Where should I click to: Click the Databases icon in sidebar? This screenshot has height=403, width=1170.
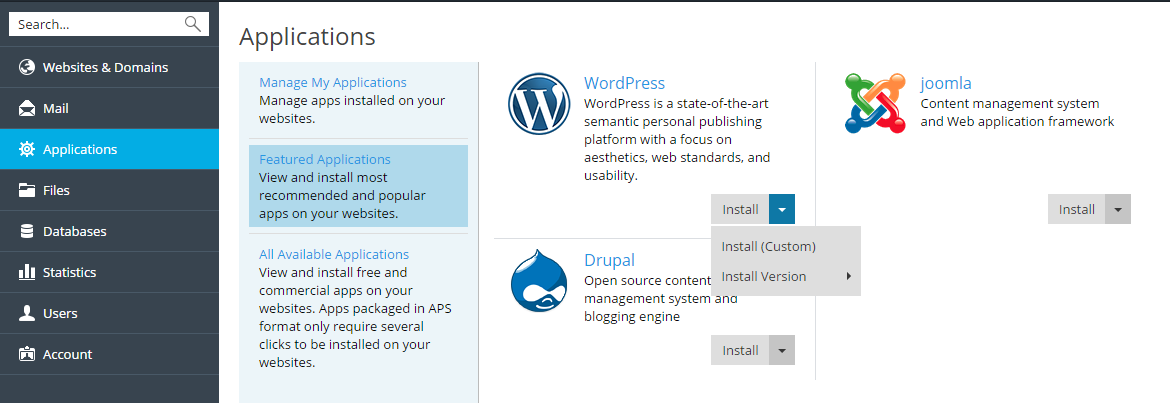pos(27,231)
